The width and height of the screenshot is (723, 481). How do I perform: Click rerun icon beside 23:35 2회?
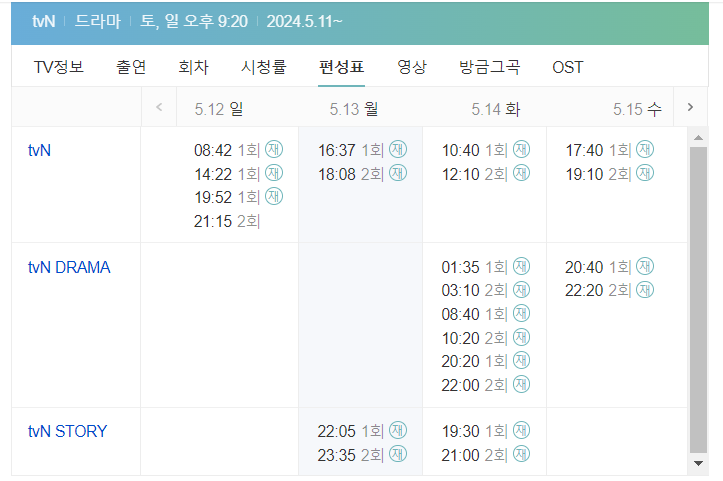pos(398,454)
